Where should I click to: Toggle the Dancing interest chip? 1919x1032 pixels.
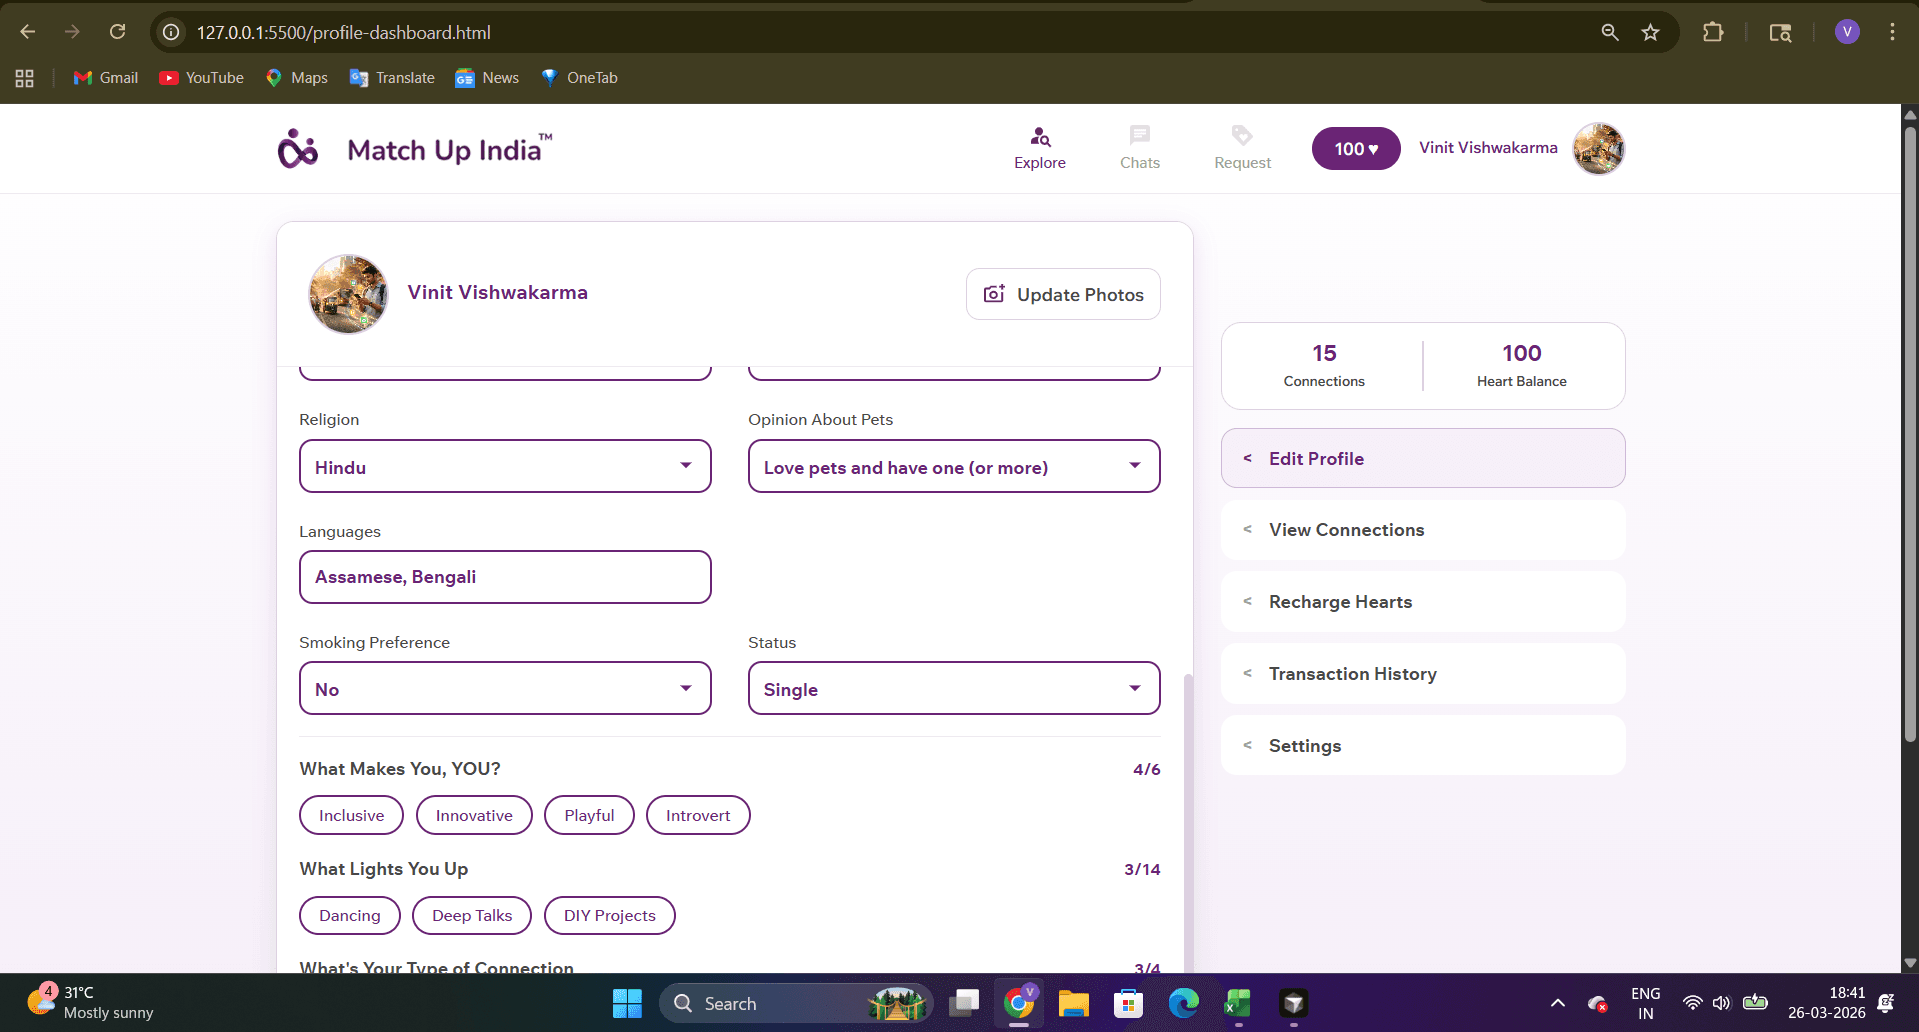[x=350, y=915]
